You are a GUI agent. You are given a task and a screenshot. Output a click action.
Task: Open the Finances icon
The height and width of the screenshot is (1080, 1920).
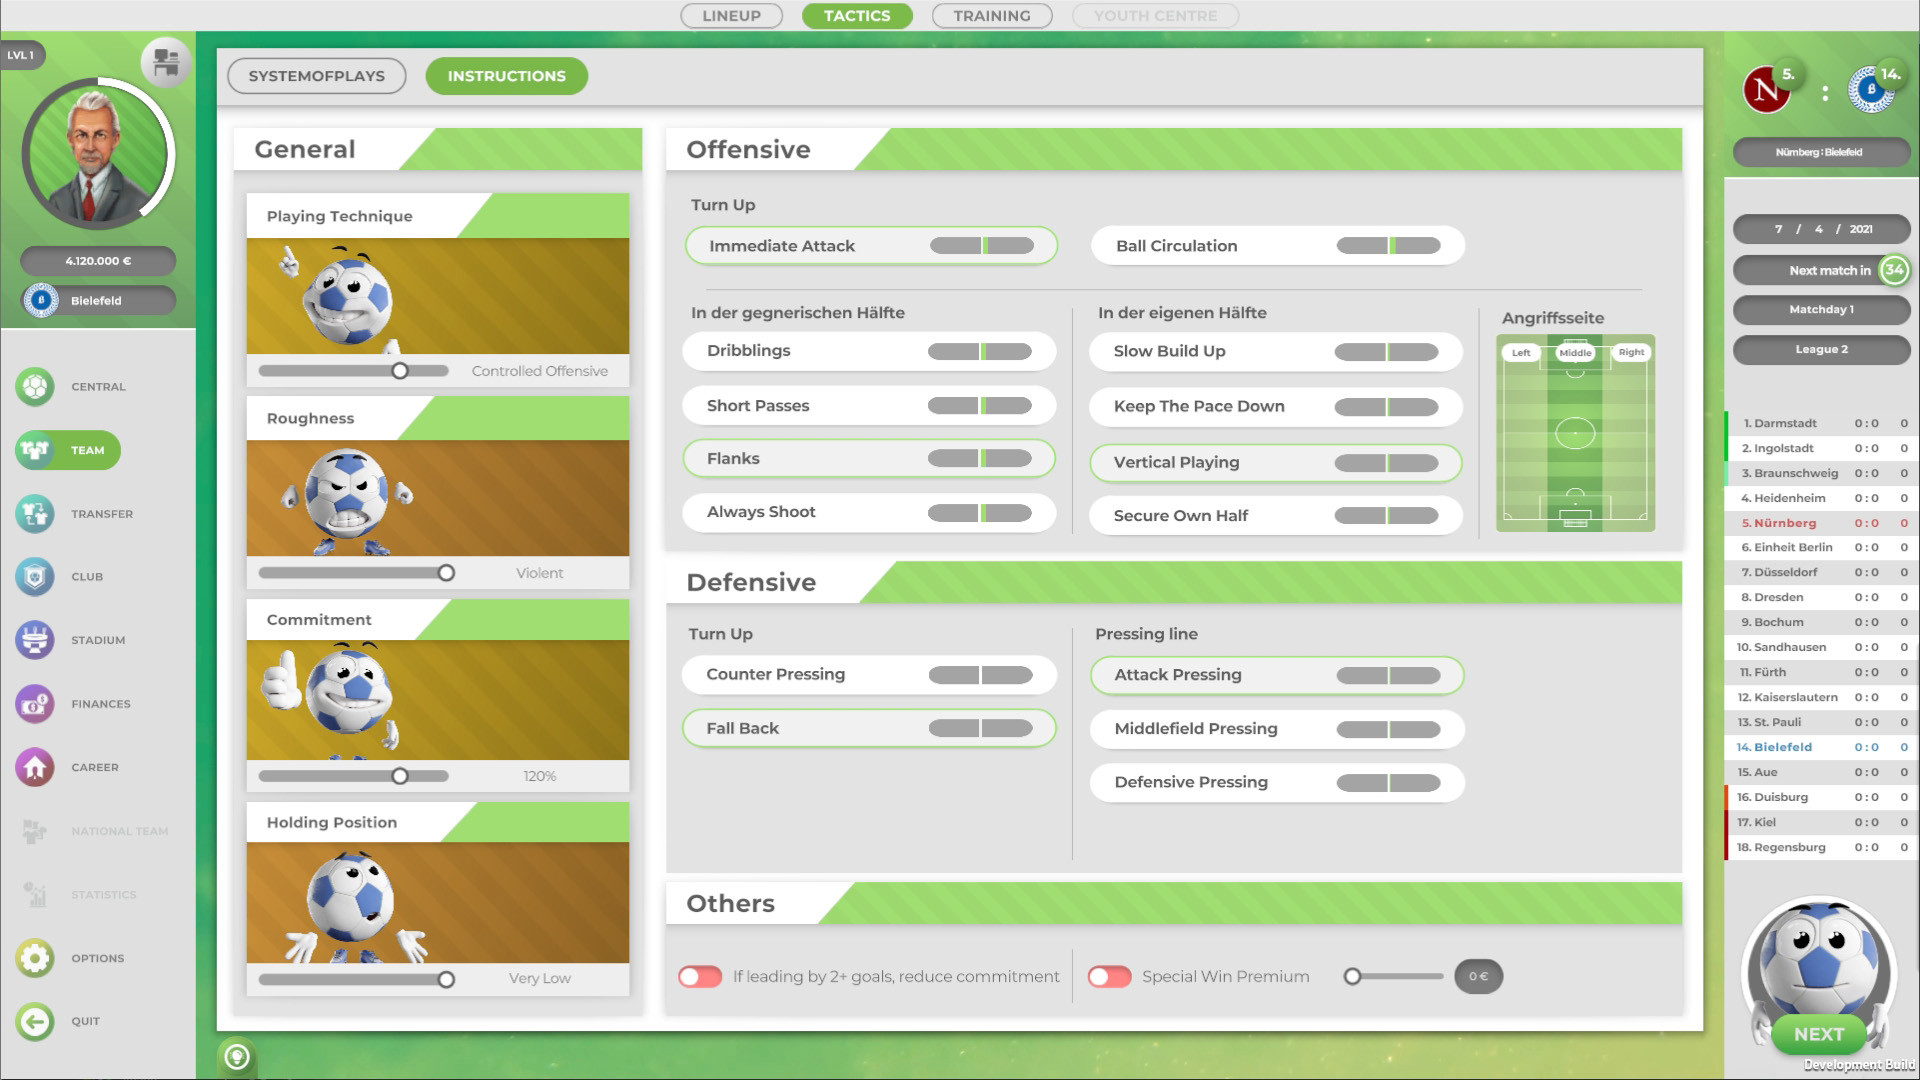point(35,704)
